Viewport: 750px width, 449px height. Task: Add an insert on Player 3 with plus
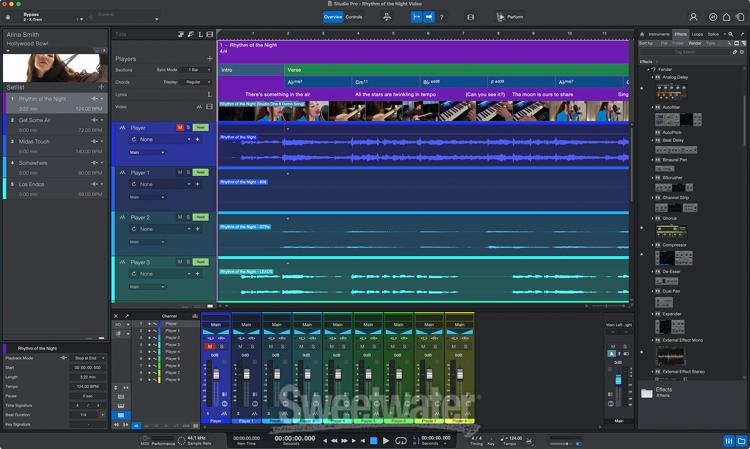(x=198, y=274)
